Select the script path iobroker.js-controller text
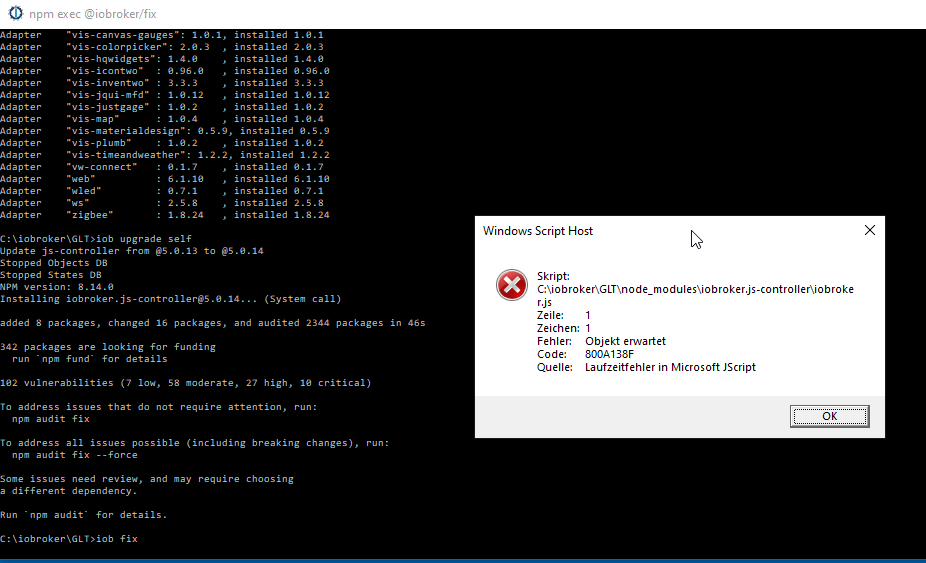926x563 pixels. [695, 295]
